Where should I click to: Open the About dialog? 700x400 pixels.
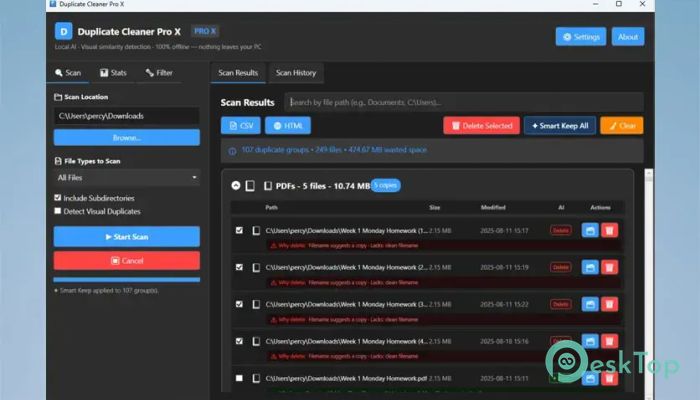628,37
